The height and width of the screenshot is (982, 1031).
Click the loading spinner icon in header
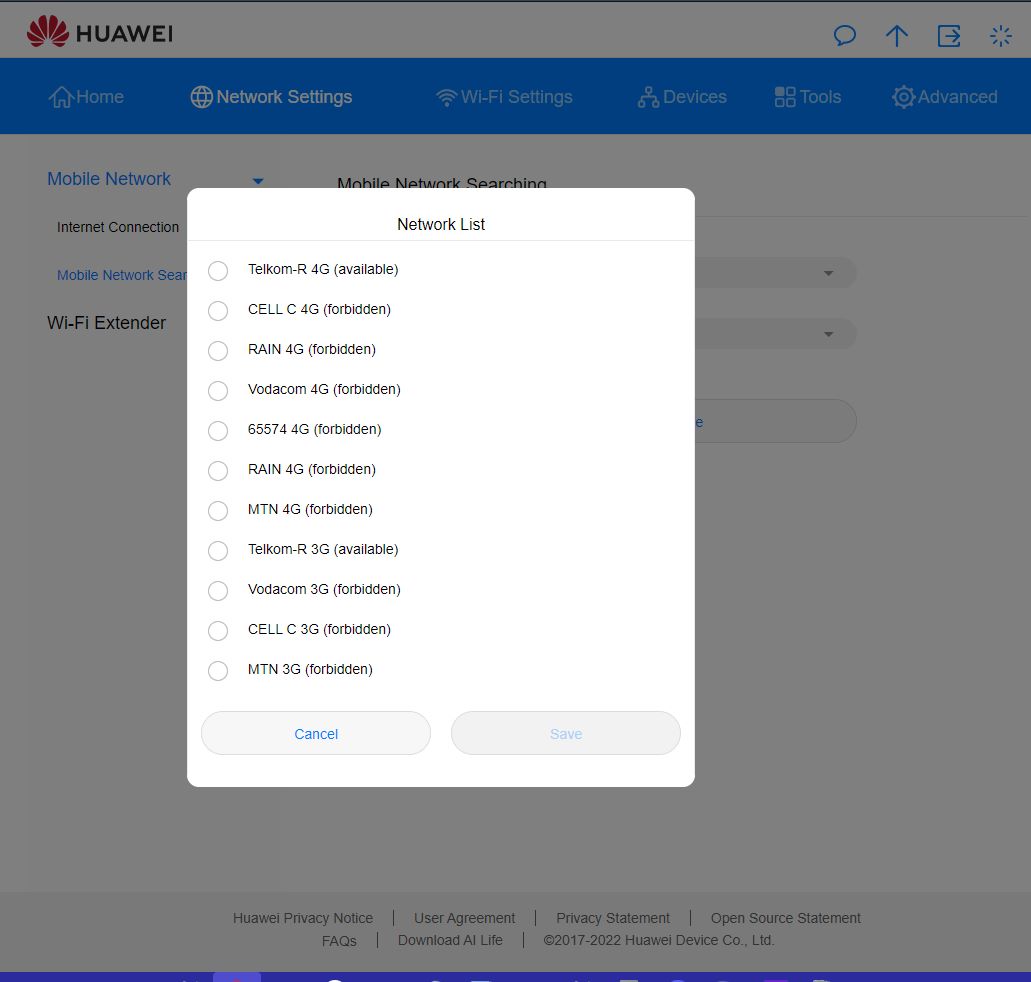(1001, 36)
